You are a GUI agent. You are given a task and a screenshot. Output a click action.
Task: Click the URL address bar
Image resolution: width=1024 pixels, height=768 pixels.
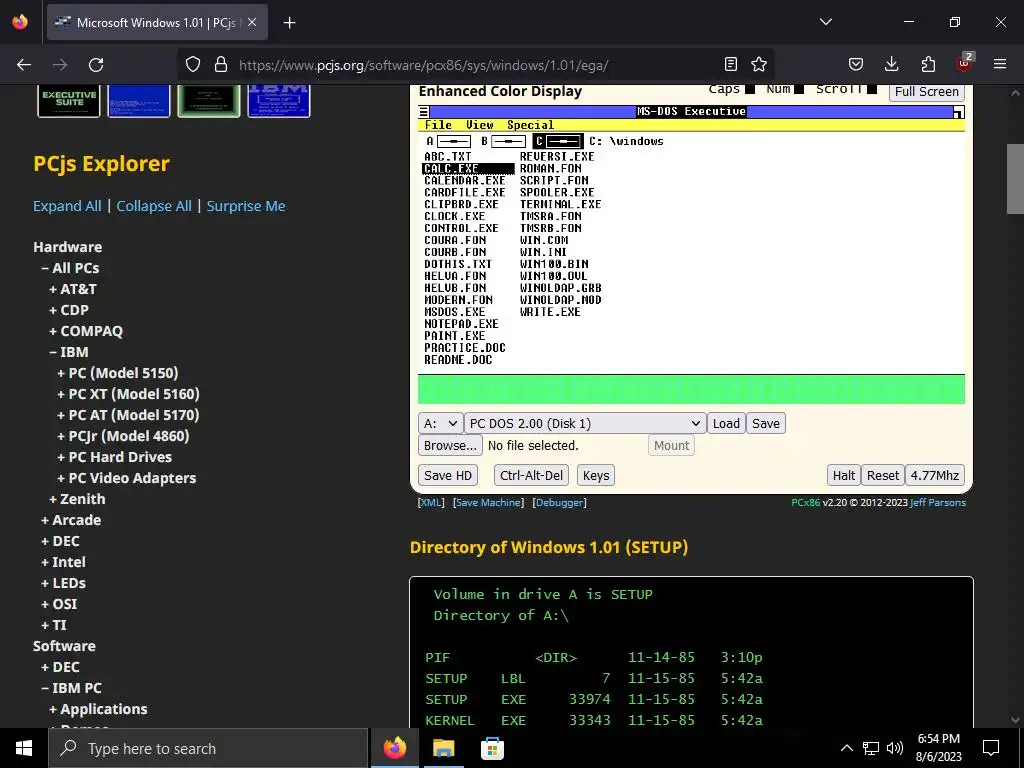[477, 65]
